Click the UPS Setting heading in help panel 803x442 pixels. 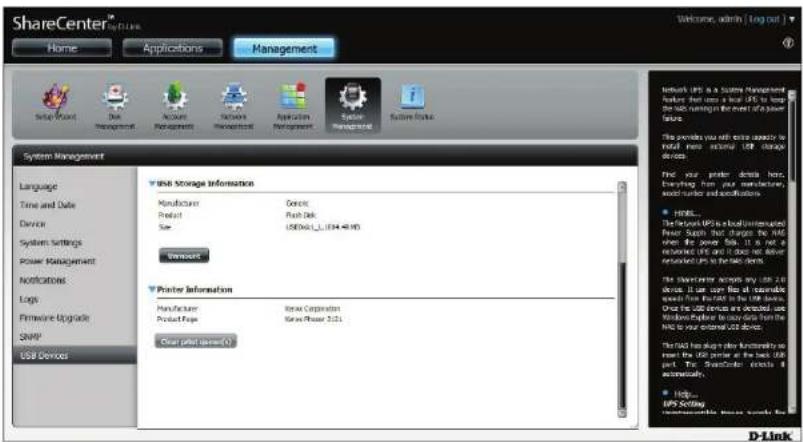point(681,405)
